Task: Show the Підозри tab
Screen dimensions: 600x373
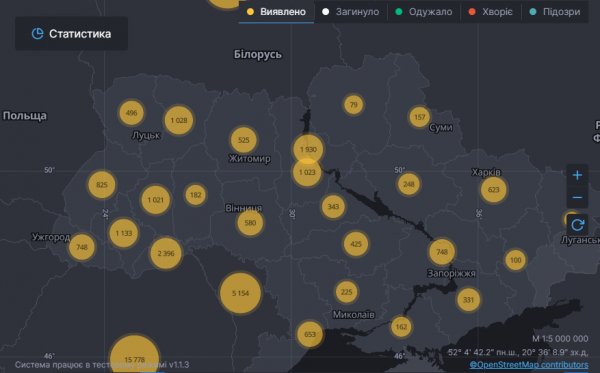Action: pyautogui.click(x=555, y=12)
